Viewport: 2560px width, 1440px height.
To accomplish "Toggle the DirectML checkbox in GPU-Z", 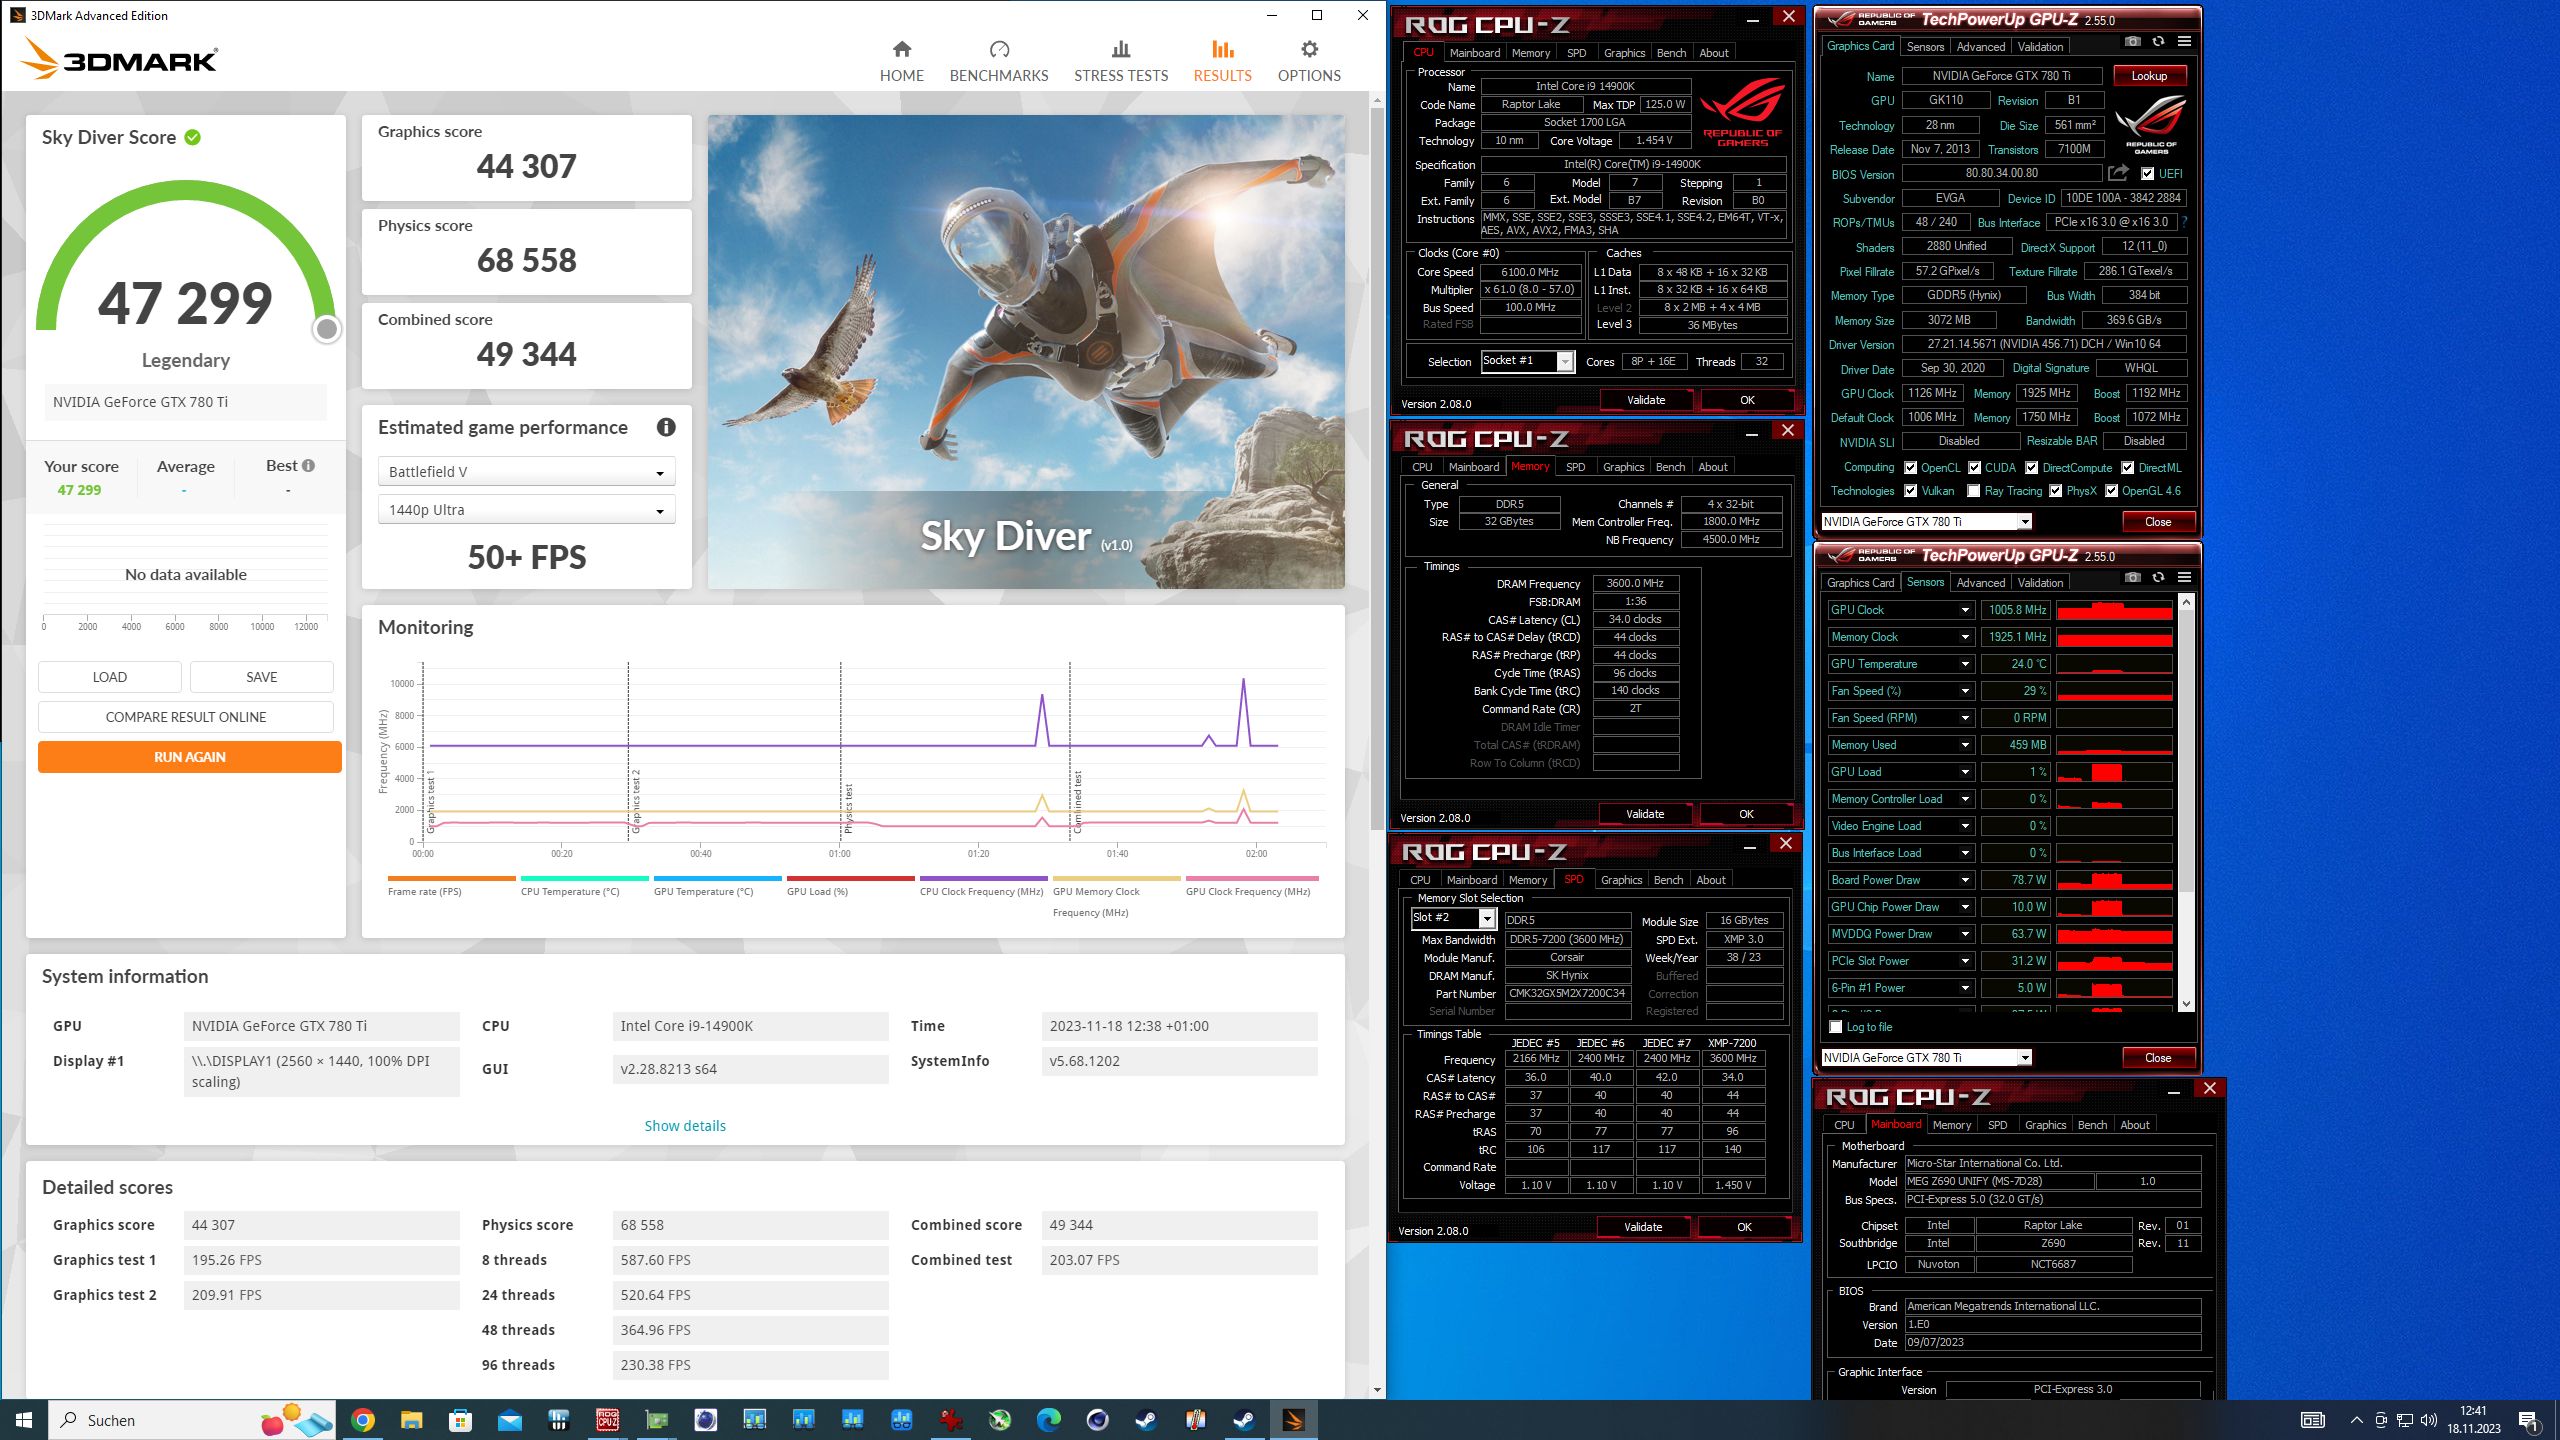I will pos(2127,468).
